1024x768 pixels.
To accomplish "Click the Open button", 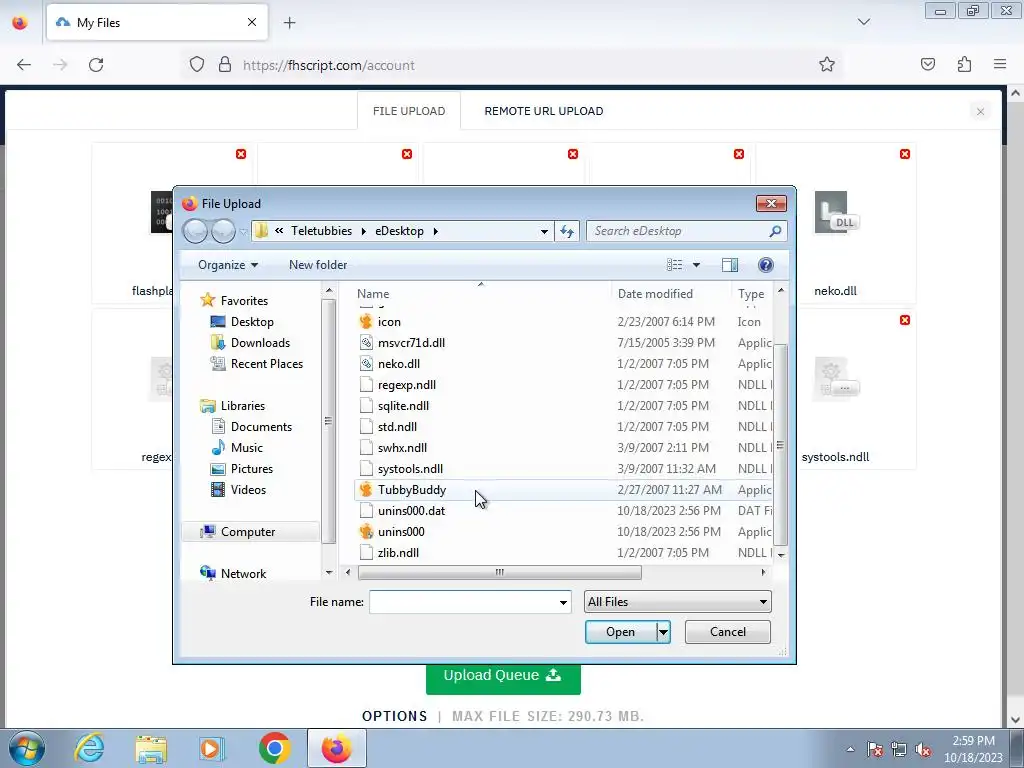I will 620,632.
